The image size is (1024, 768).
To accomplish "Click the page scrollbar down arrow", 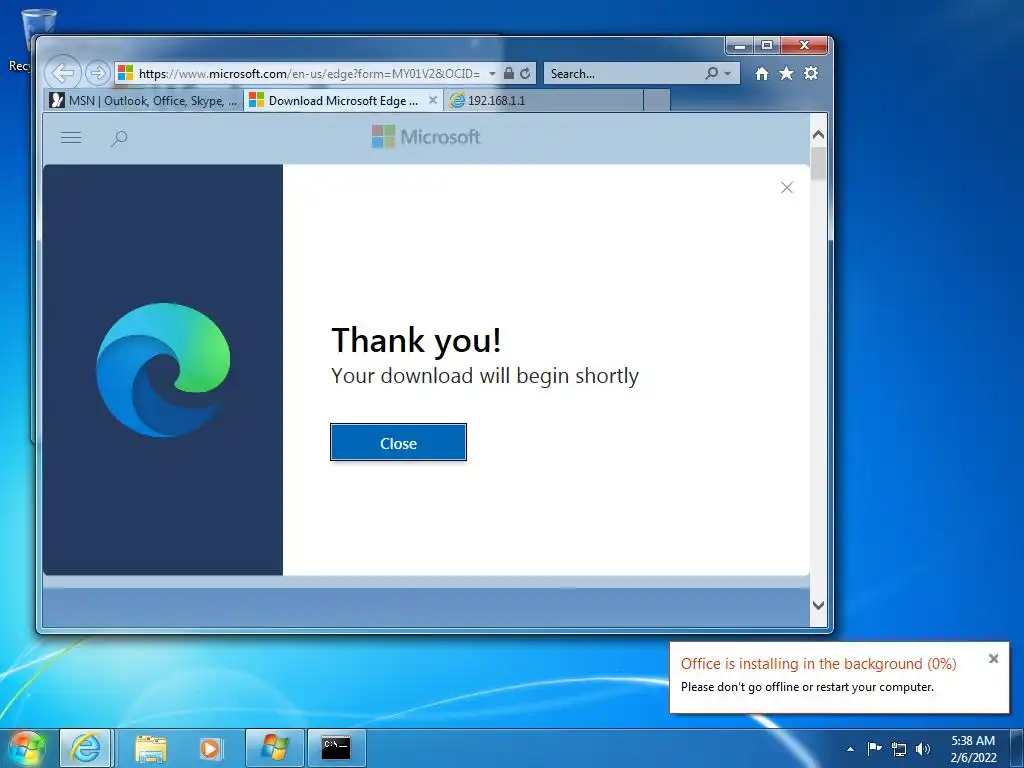I will 818,605.
